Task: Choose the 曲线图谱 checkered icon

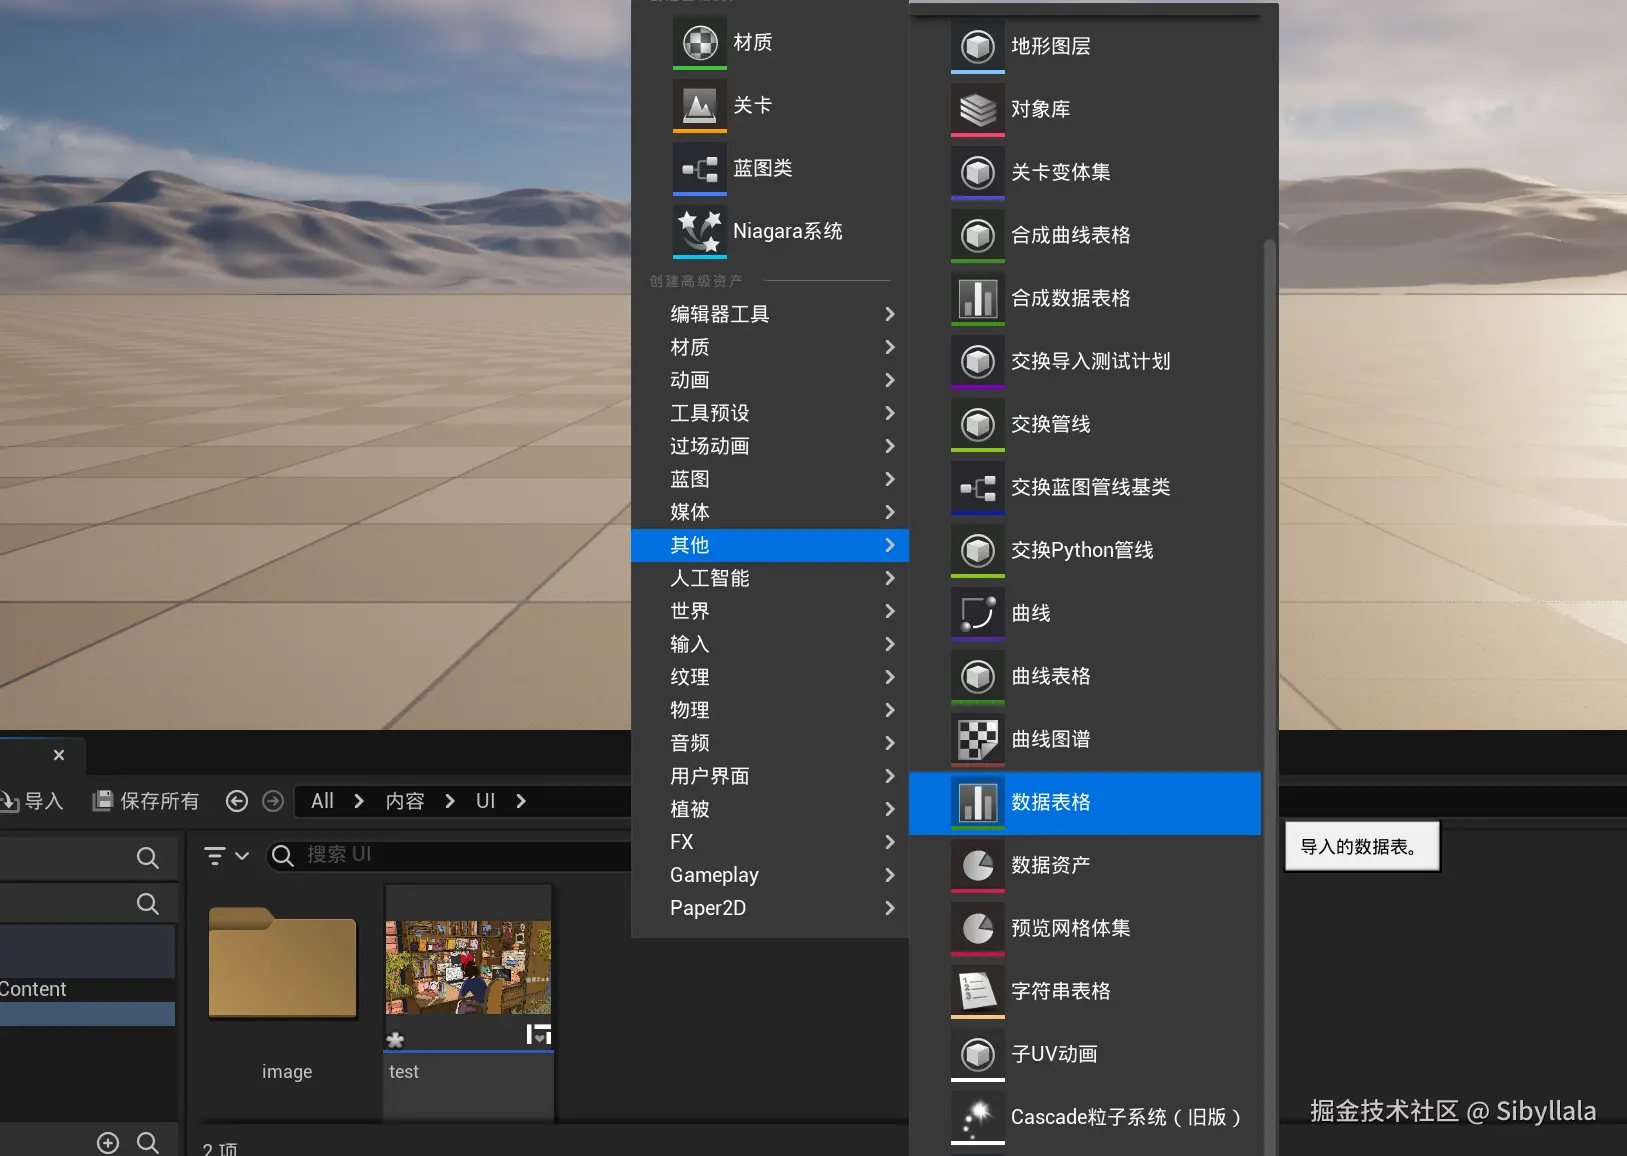Action: pos(977,739)
